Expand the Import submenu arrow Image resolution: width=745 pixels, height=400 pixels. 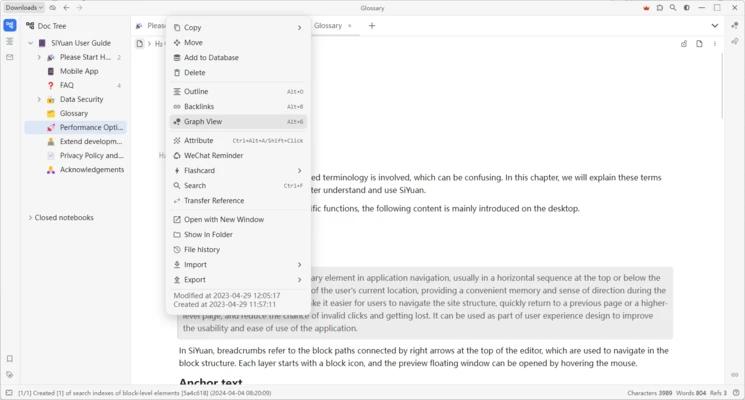coord(299,265)
